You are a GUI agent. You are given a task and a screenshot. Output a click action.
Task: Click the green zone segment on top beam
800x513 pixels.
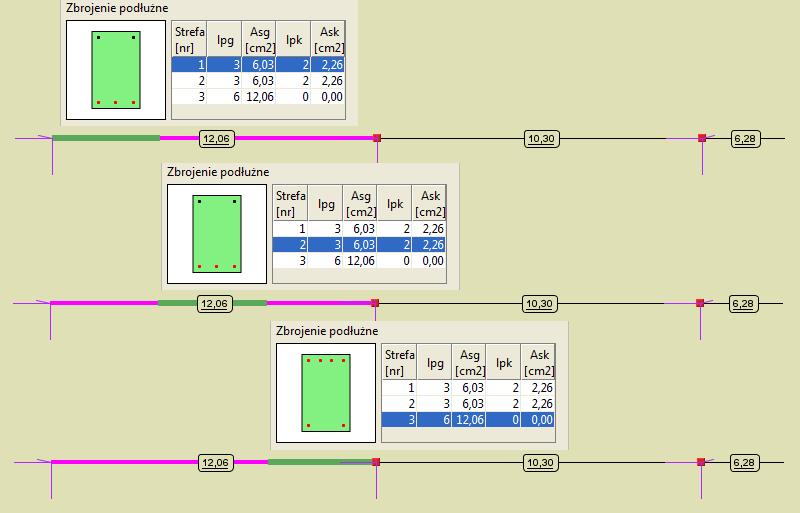tap(106, 138)
